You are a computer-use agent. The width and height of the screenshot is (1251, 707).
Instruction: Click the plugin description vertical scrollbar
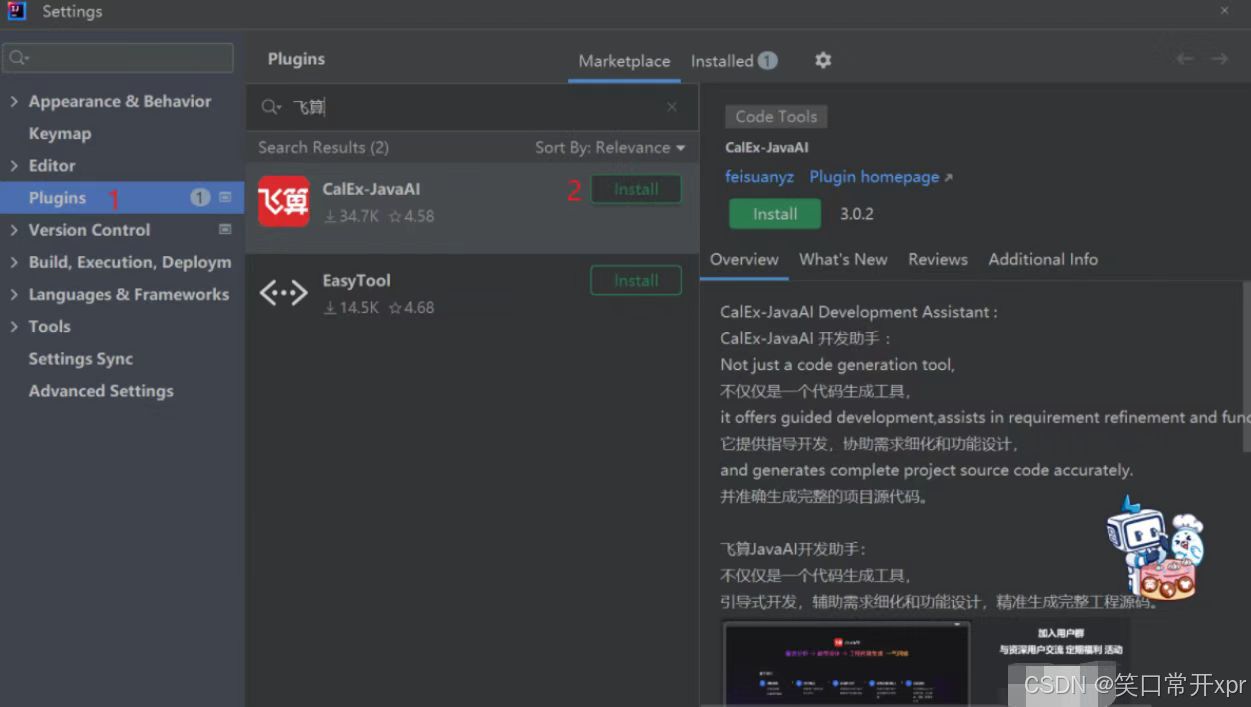1246,366
